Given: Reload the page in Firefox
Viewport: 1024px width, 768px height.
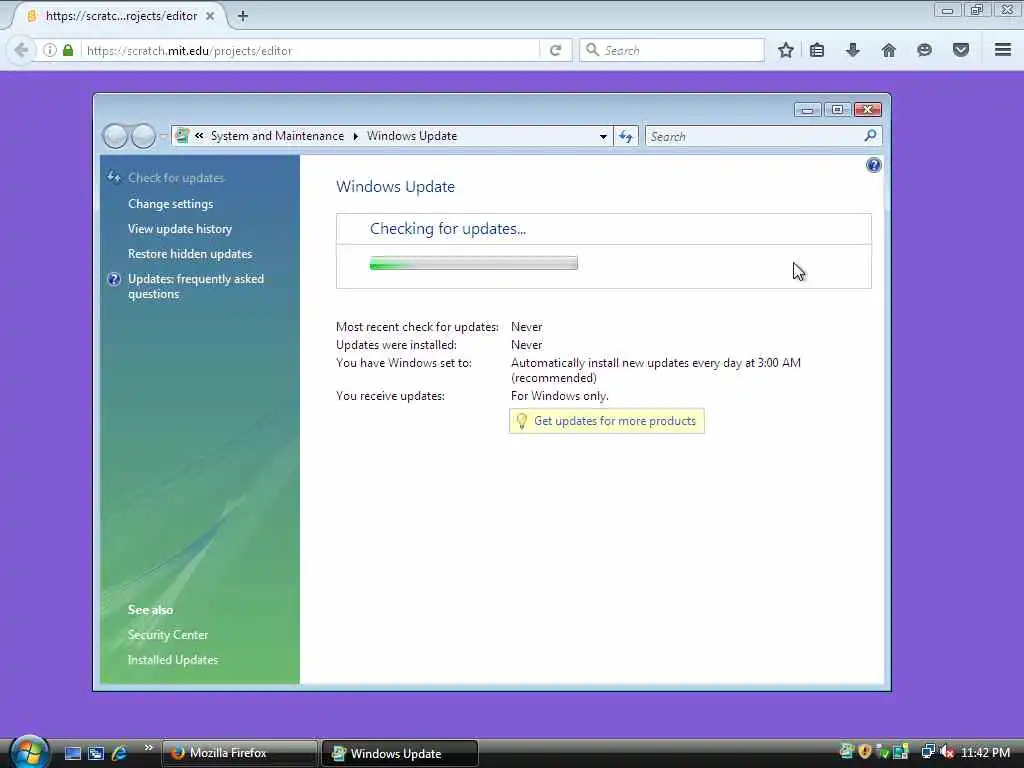Looking at the screenshot, I should tap(555, 50).
